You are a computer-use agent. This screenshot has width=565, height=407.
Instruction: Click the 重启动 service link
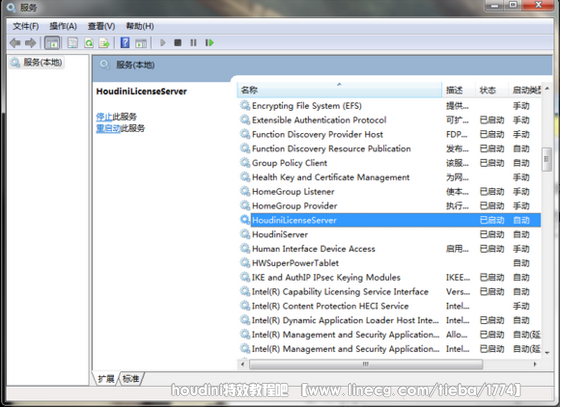108,128
